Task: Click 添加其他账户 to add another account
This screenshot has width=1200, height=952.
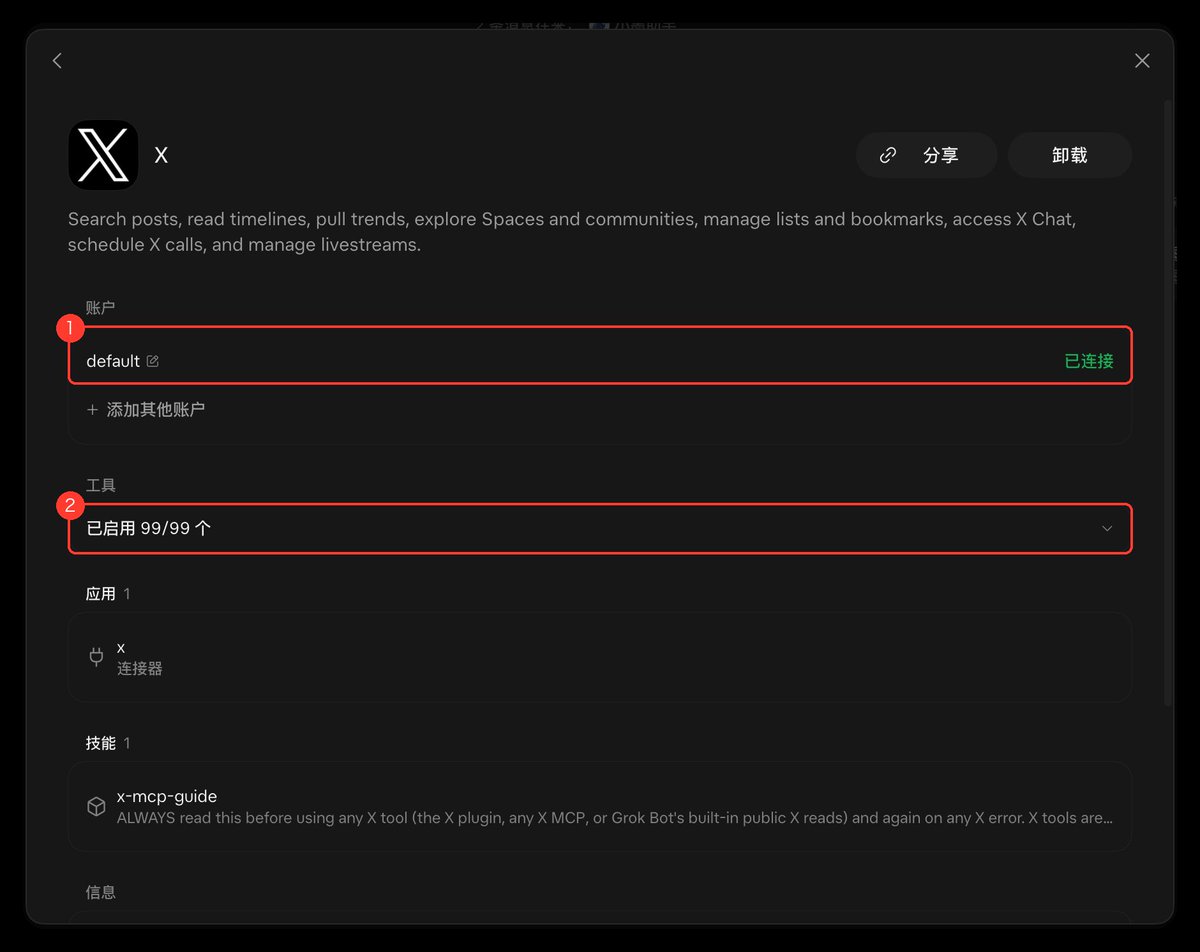Action: click(146, 410)
